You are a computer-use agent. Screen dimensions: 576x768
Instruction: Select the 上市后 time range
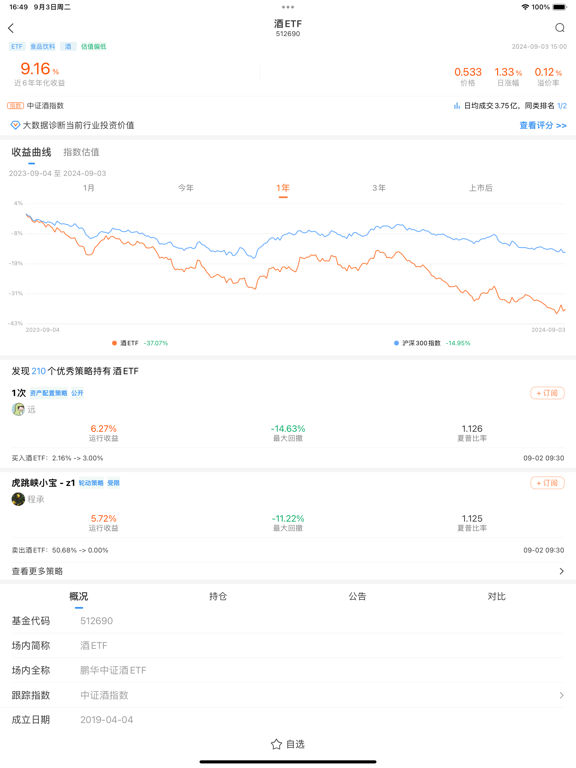point(480,188)
